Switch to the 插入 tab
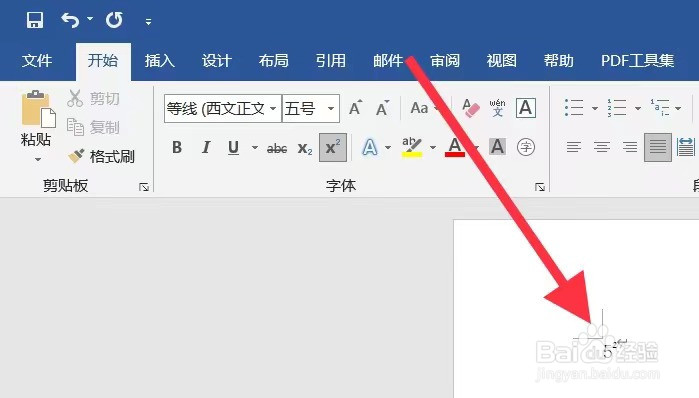 coord(160,61)
